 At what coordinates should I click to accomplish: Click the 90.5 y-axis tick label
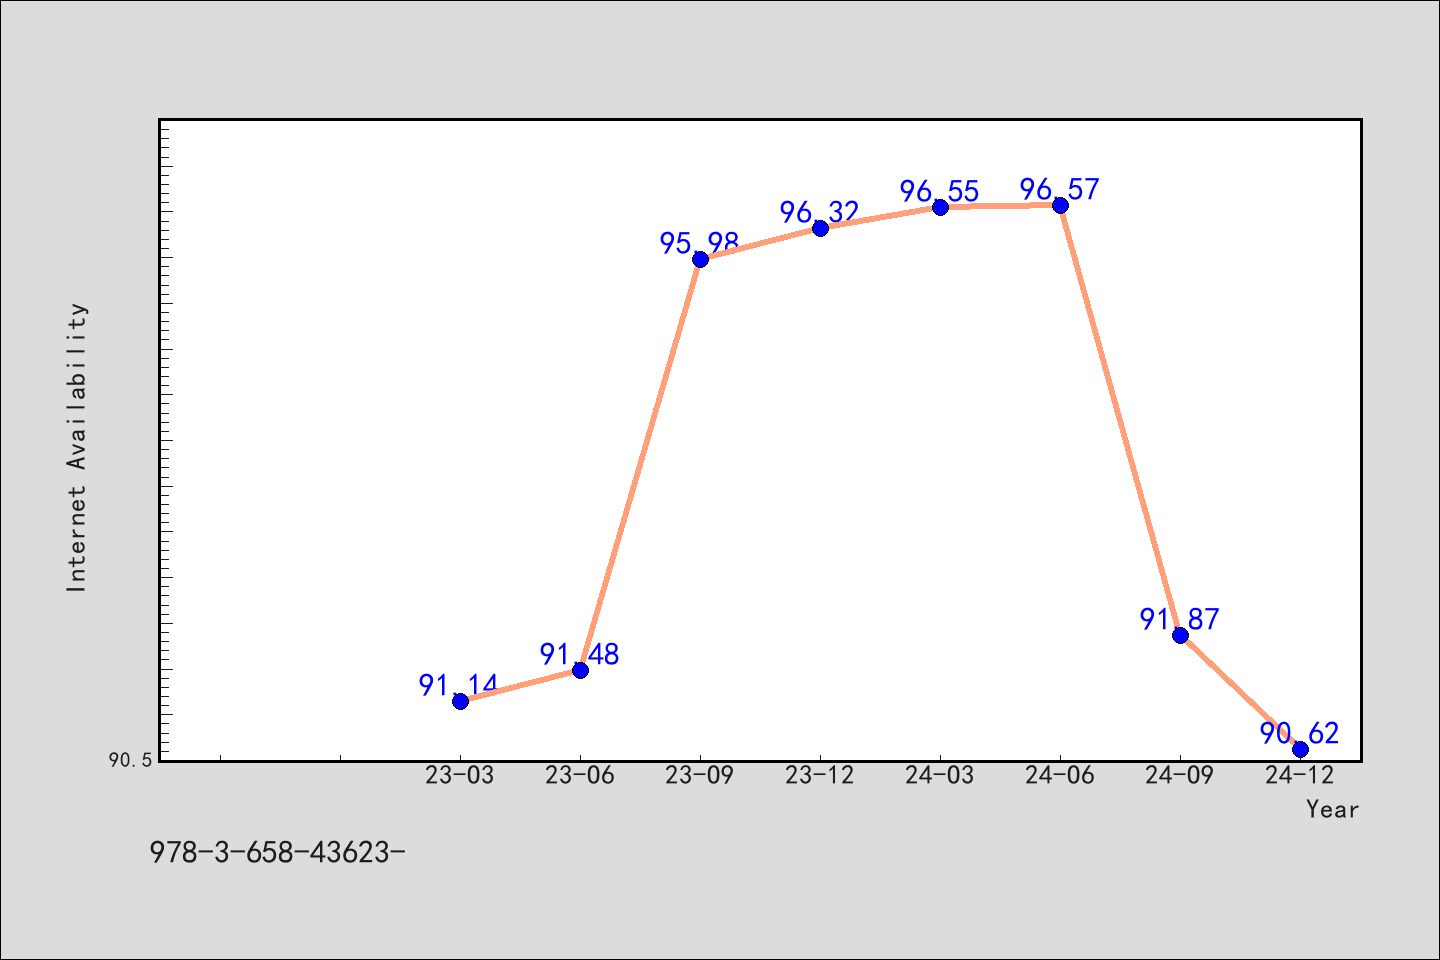131,761
